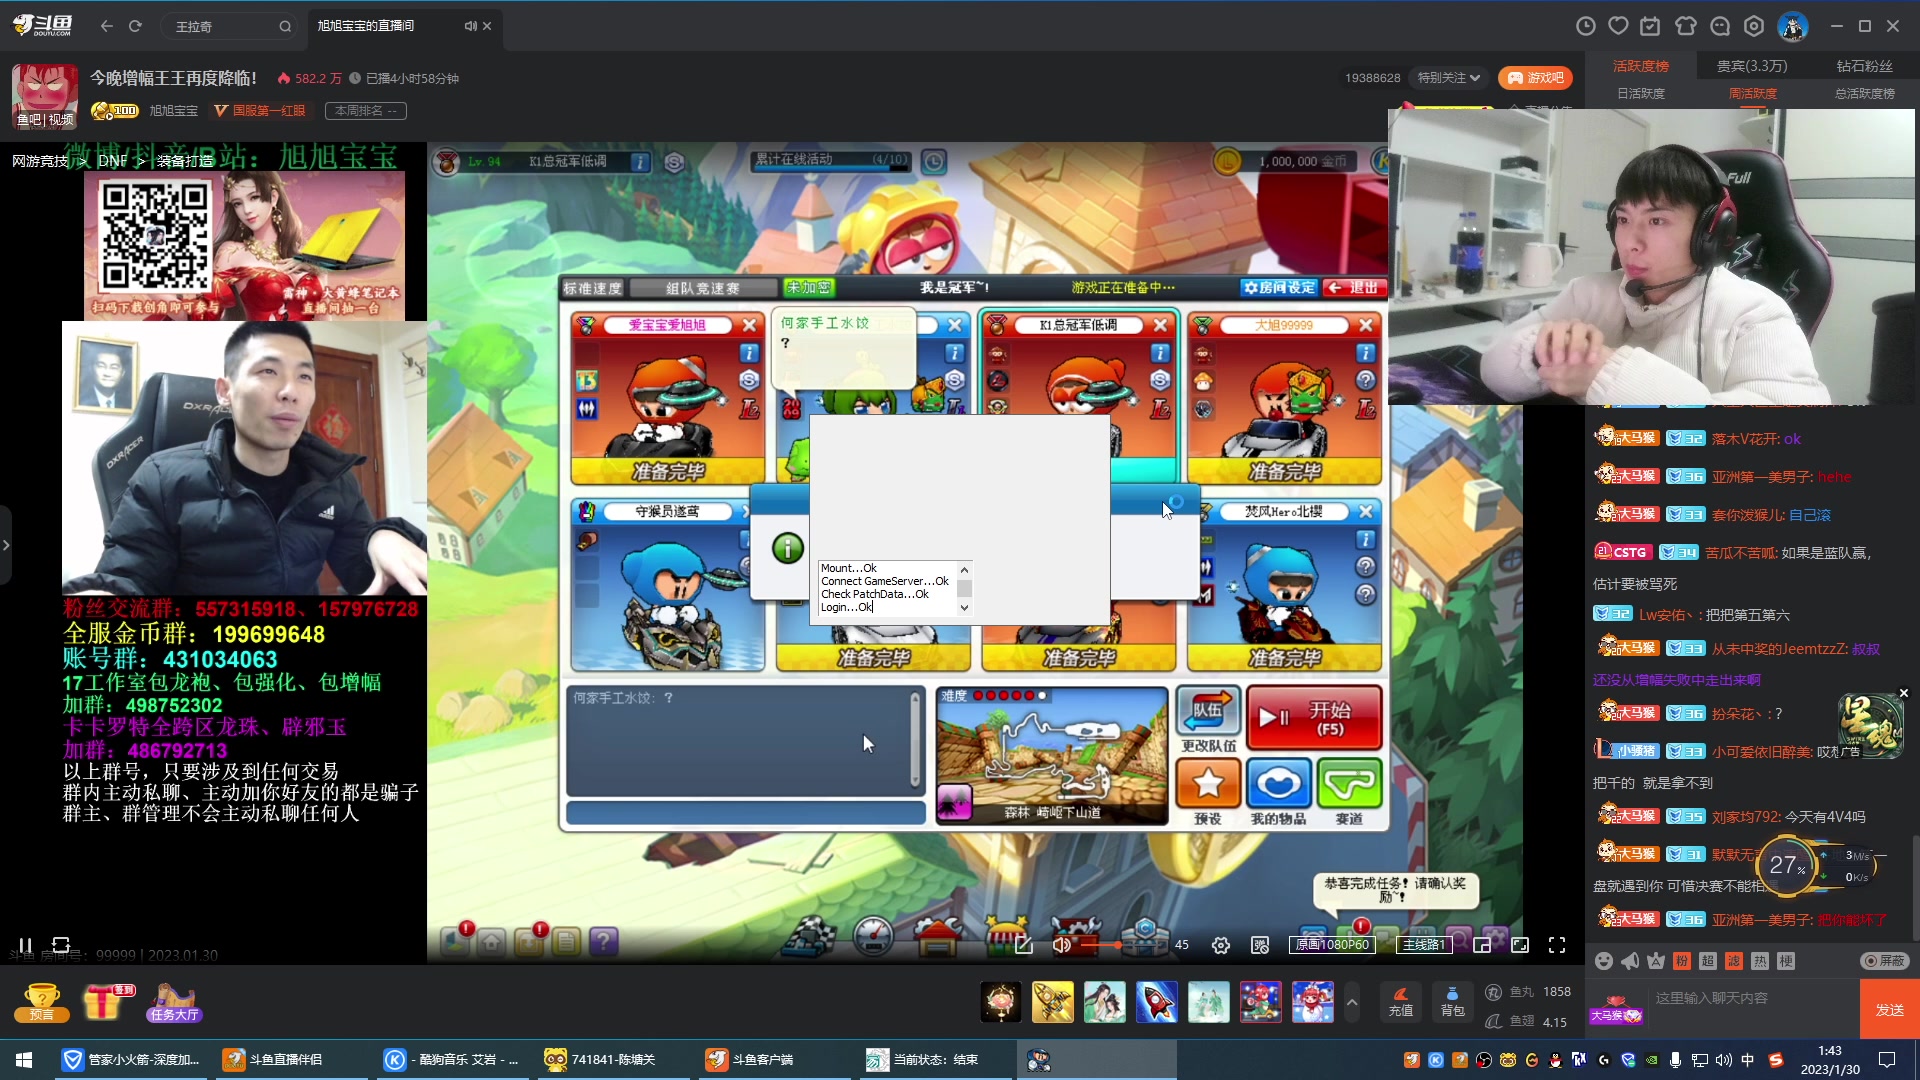Mute the stream volume speaker
Viewport: 1920px width, 1080px height.
[1061, 945]
